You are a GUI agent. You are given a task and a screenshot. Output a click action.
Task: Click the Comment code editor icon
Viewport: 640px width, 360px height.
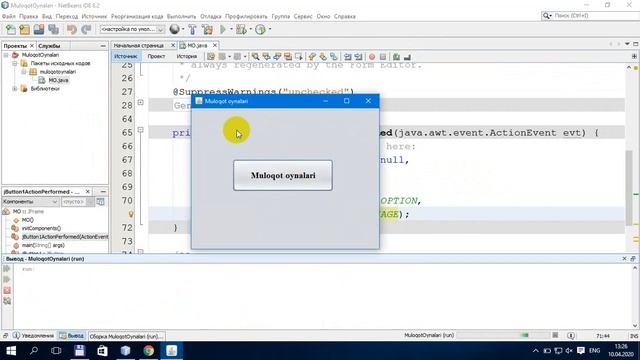pyautogui.click(x=396, y=56)
